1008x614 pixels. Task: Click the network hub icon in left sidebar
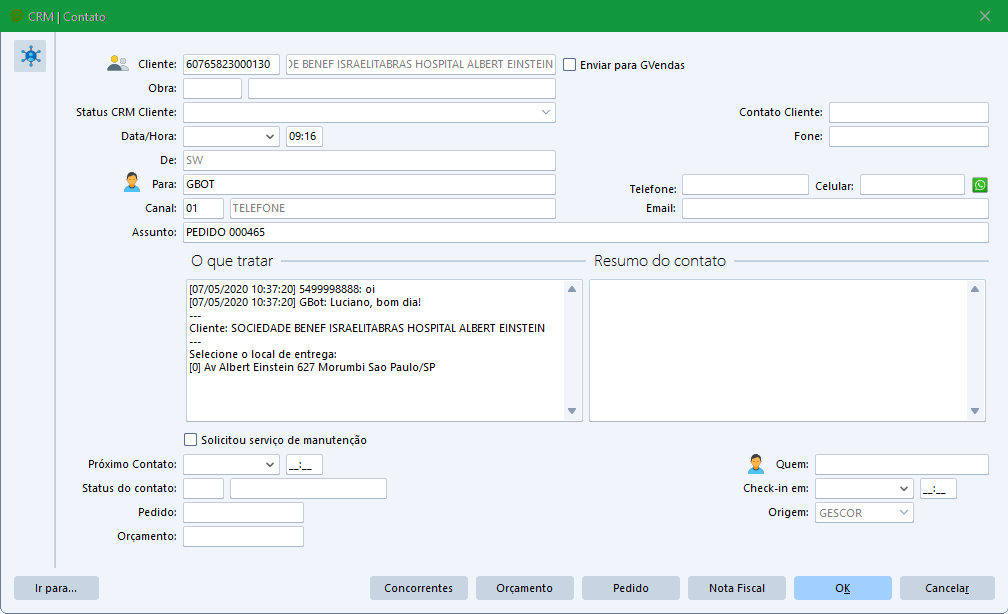pos(30,57)
